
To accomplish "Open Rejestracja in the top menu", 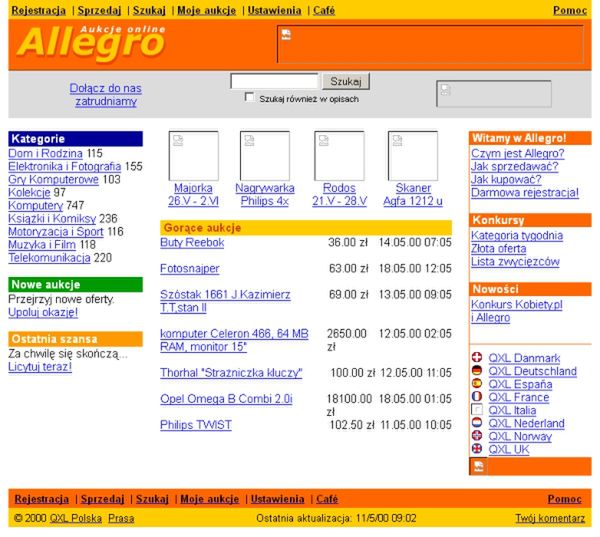I will [x=39, y=10].
